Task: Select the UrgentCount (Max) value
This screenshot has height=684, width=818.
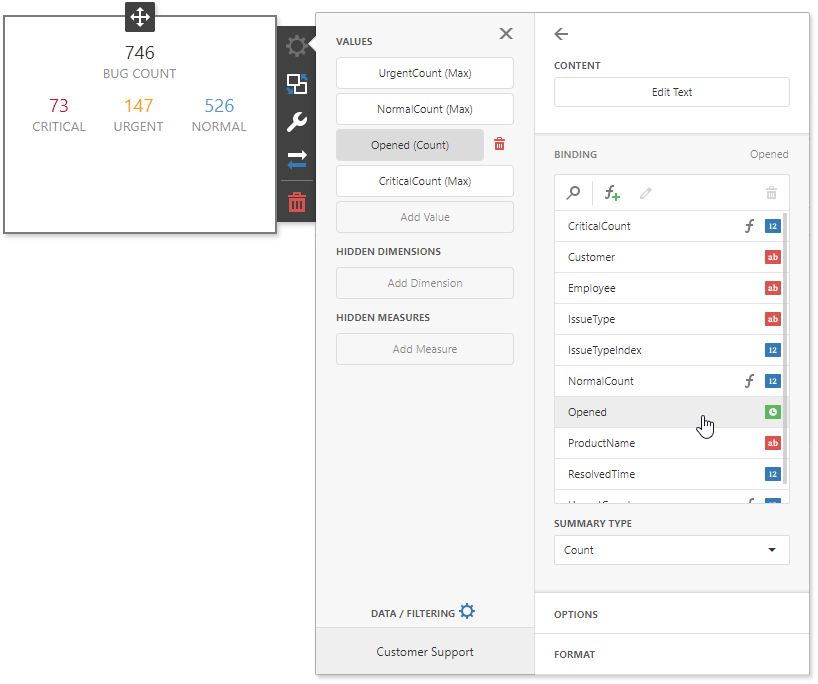Action: point(425,73)
